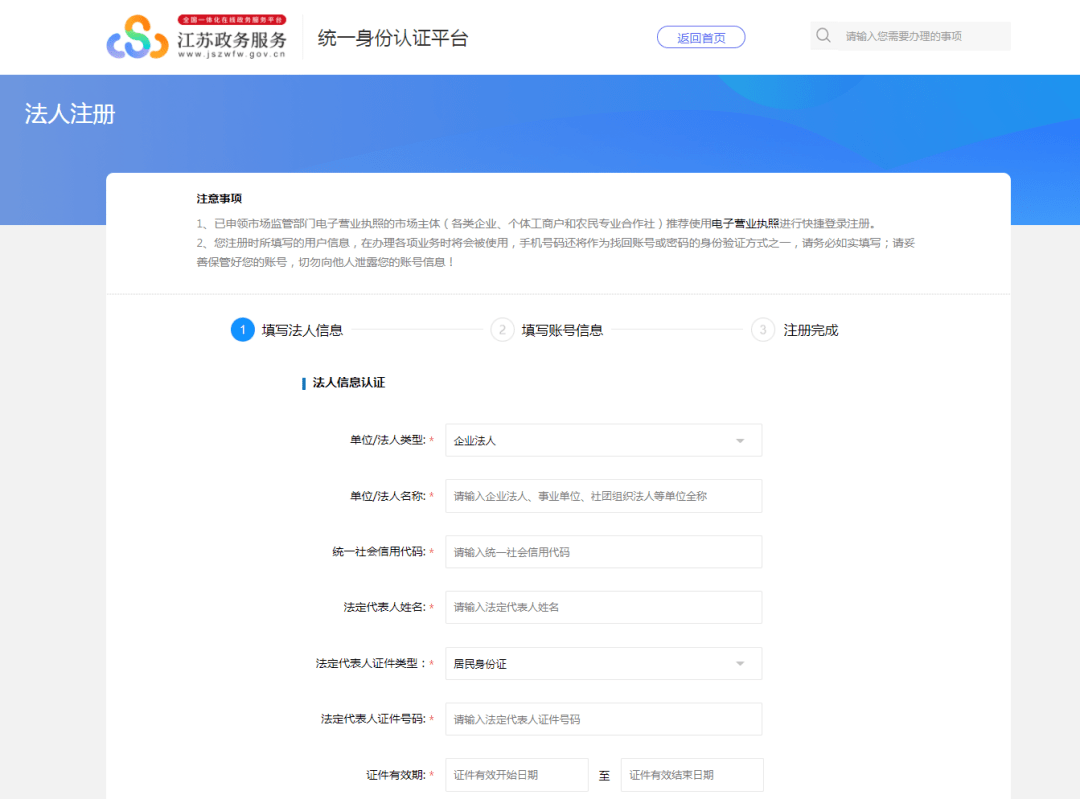Click the 法定代表人姓名 input field
The width and height of the screenshot is (1080, 799).
[x=603, y=608]
